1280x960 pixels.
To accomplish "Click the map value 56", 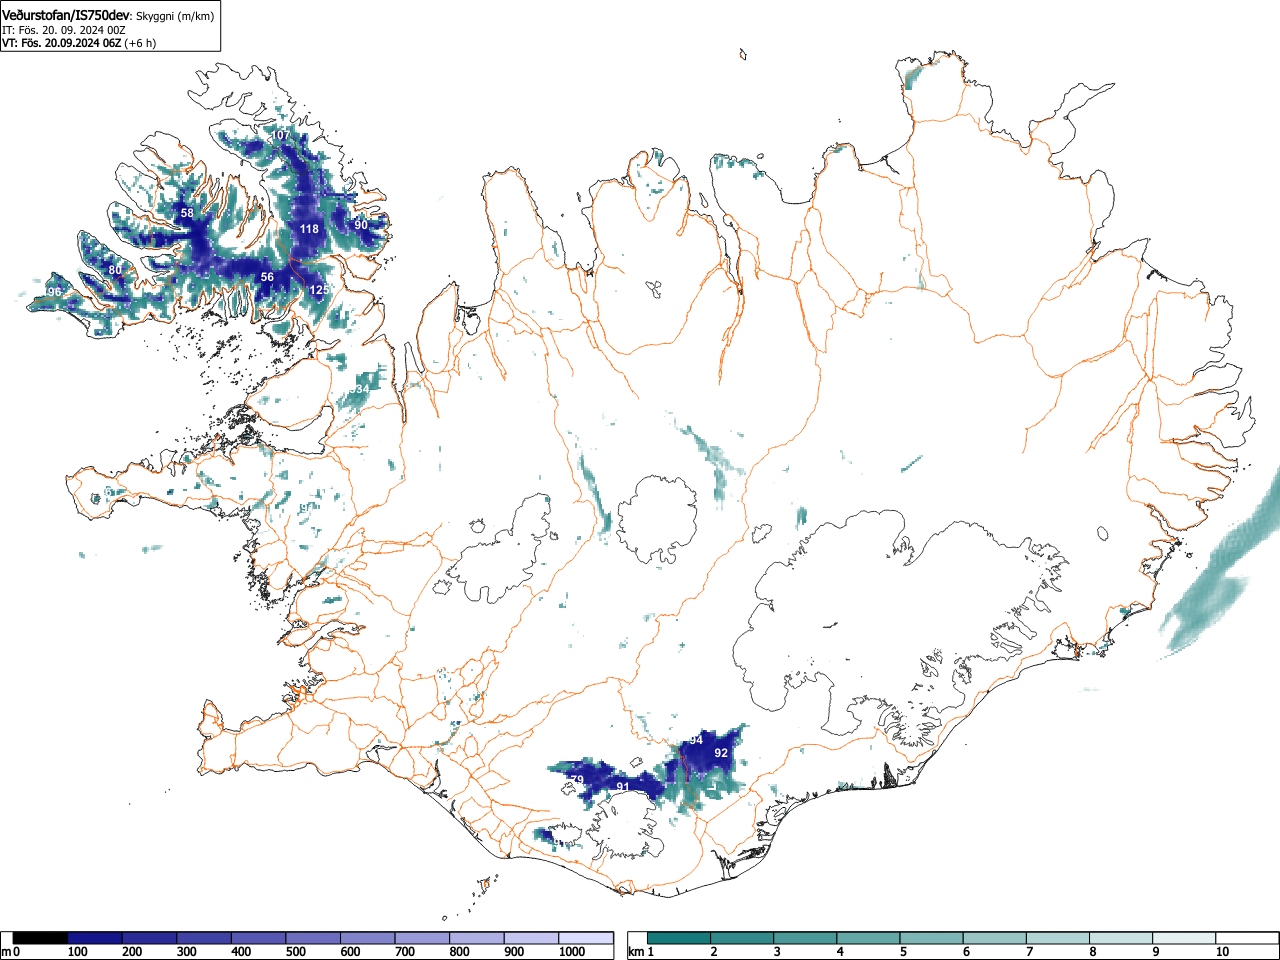I will pyautogui.click(x=267, y=277).
